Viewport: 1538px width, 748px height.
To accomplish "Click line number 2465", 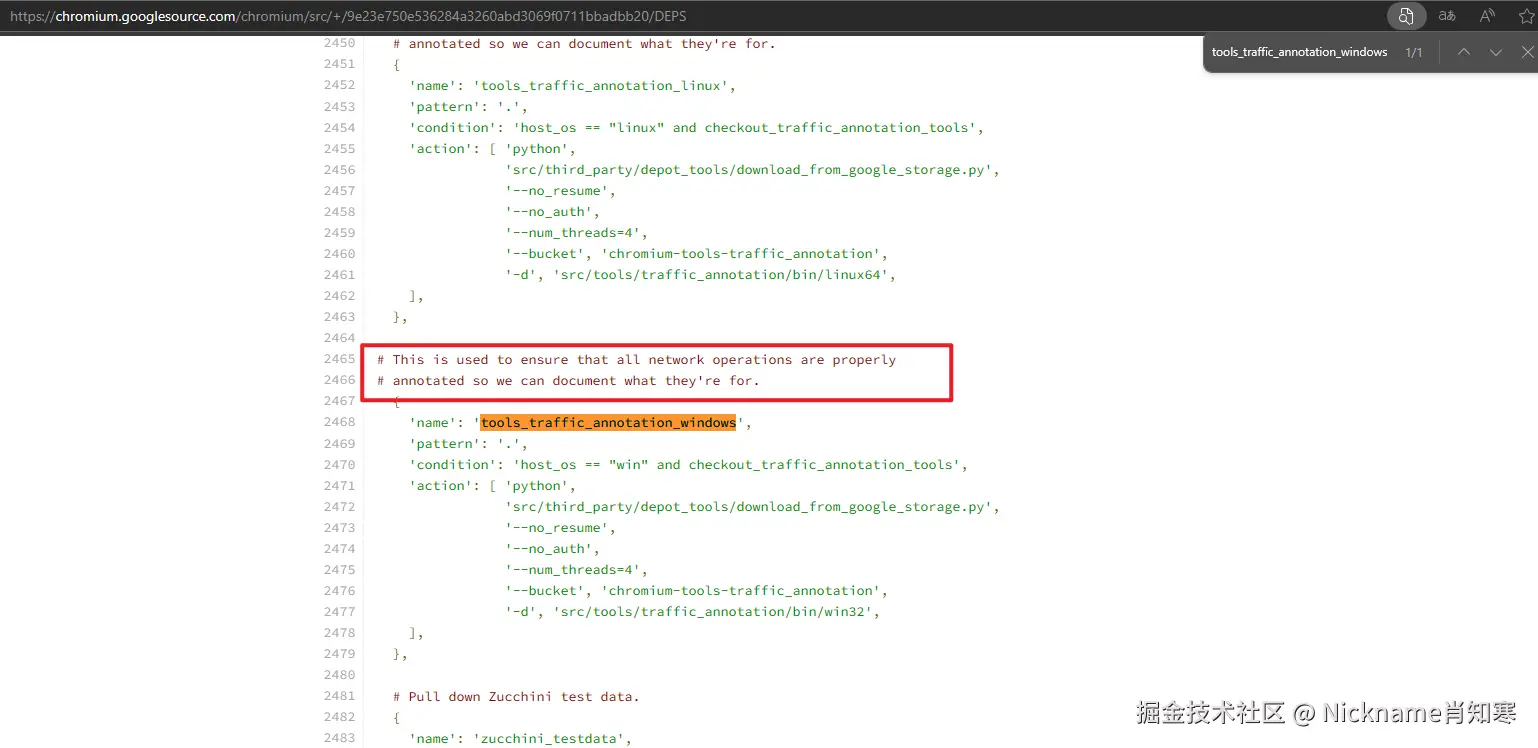I will point(339,359).
